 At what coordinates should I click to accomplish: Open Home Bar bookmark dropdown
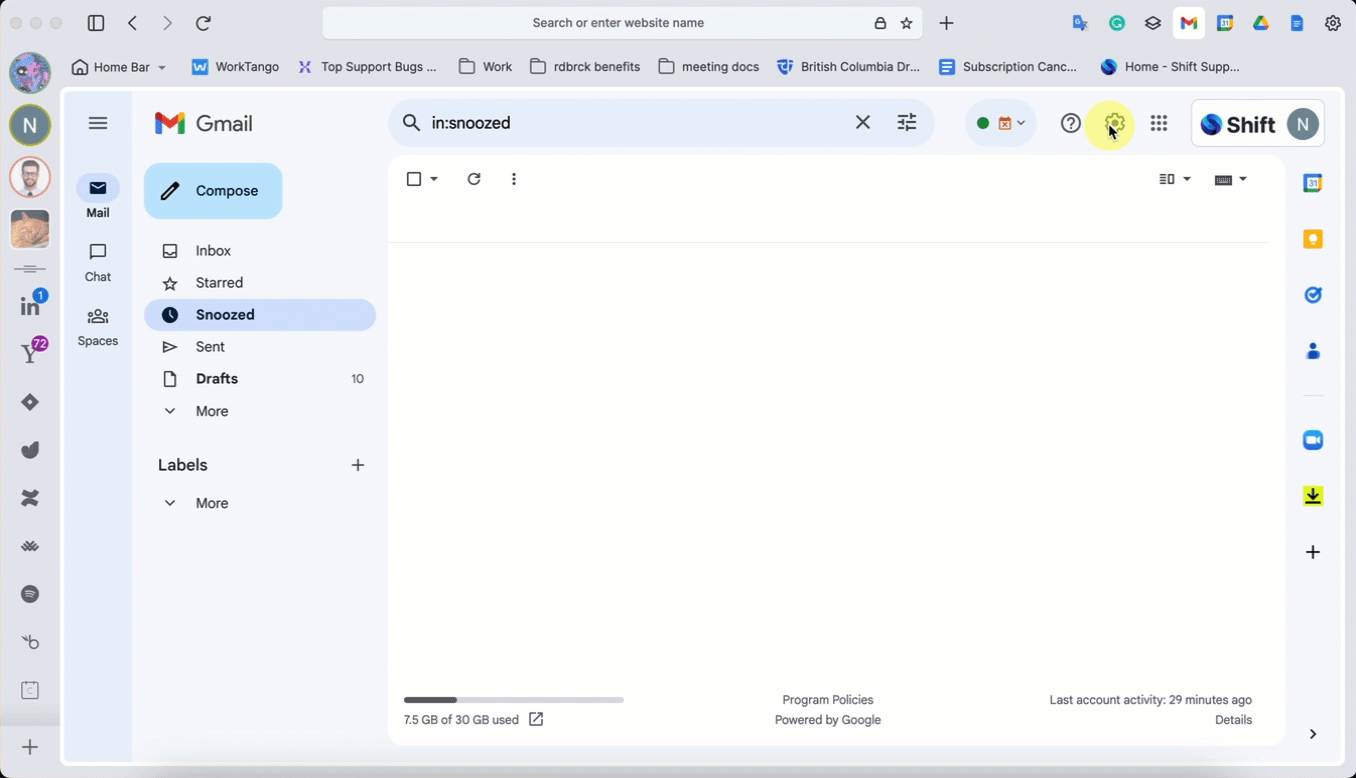[118, 67]
